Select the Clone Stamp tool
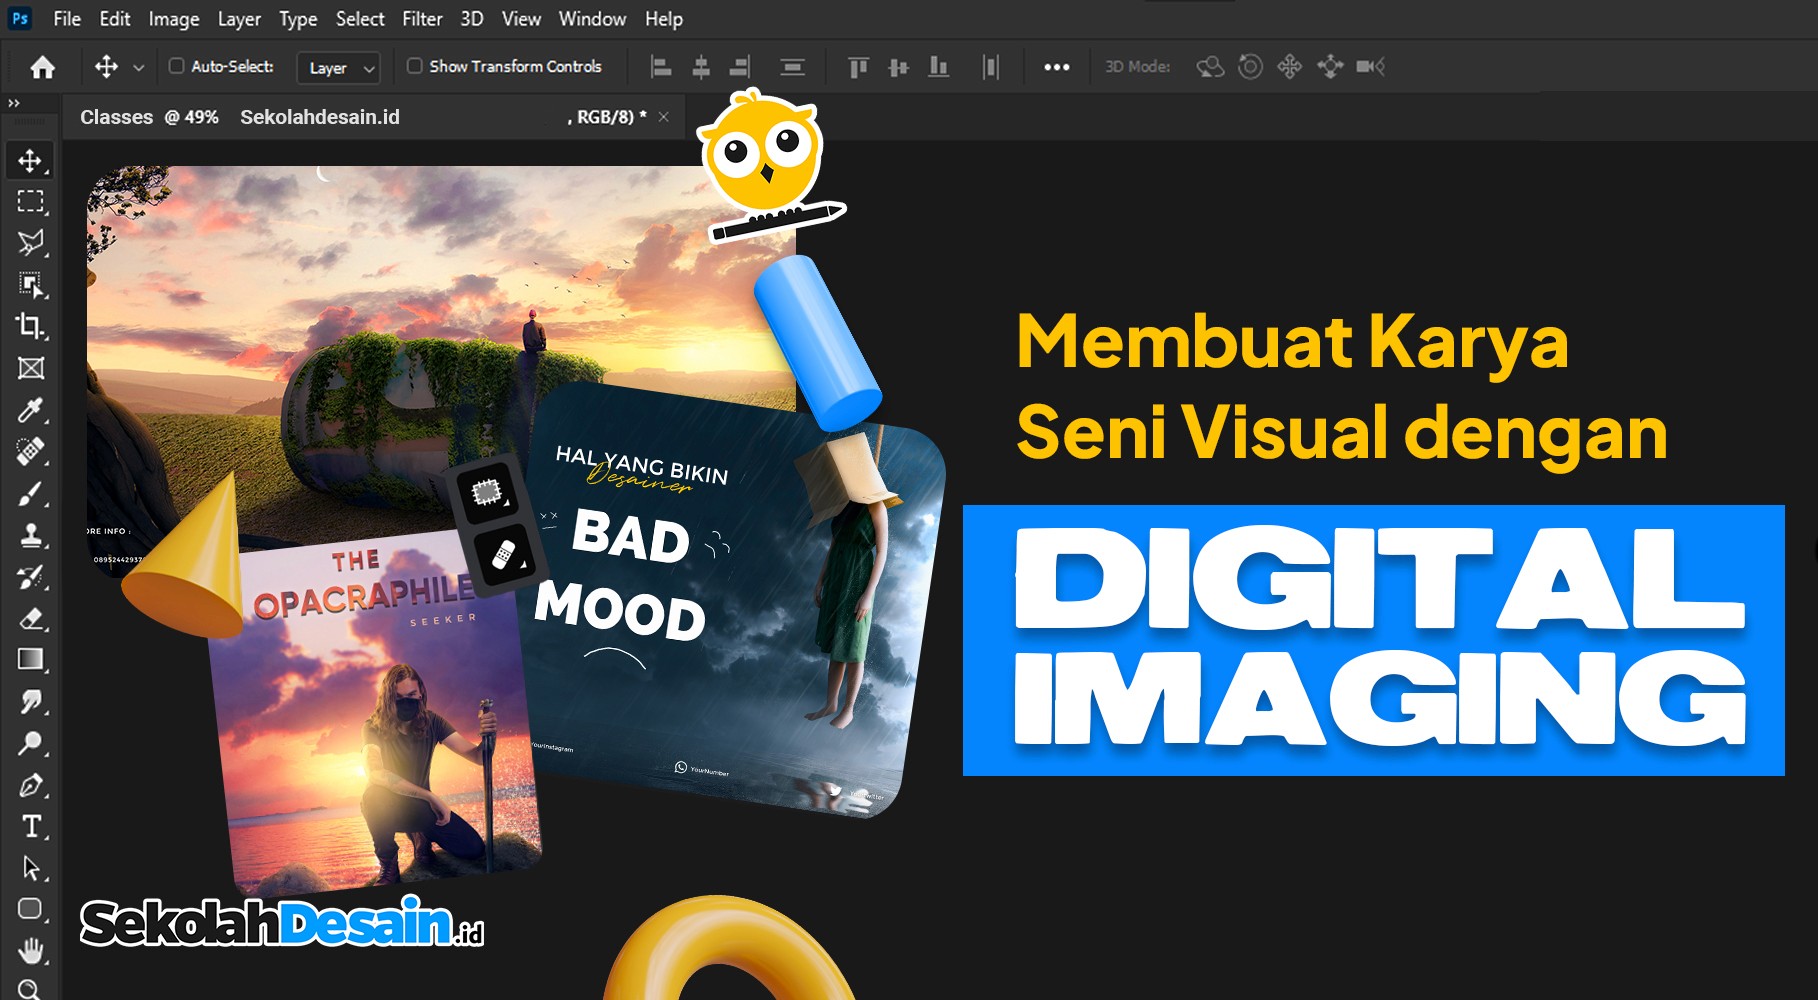 click(30, 535)
